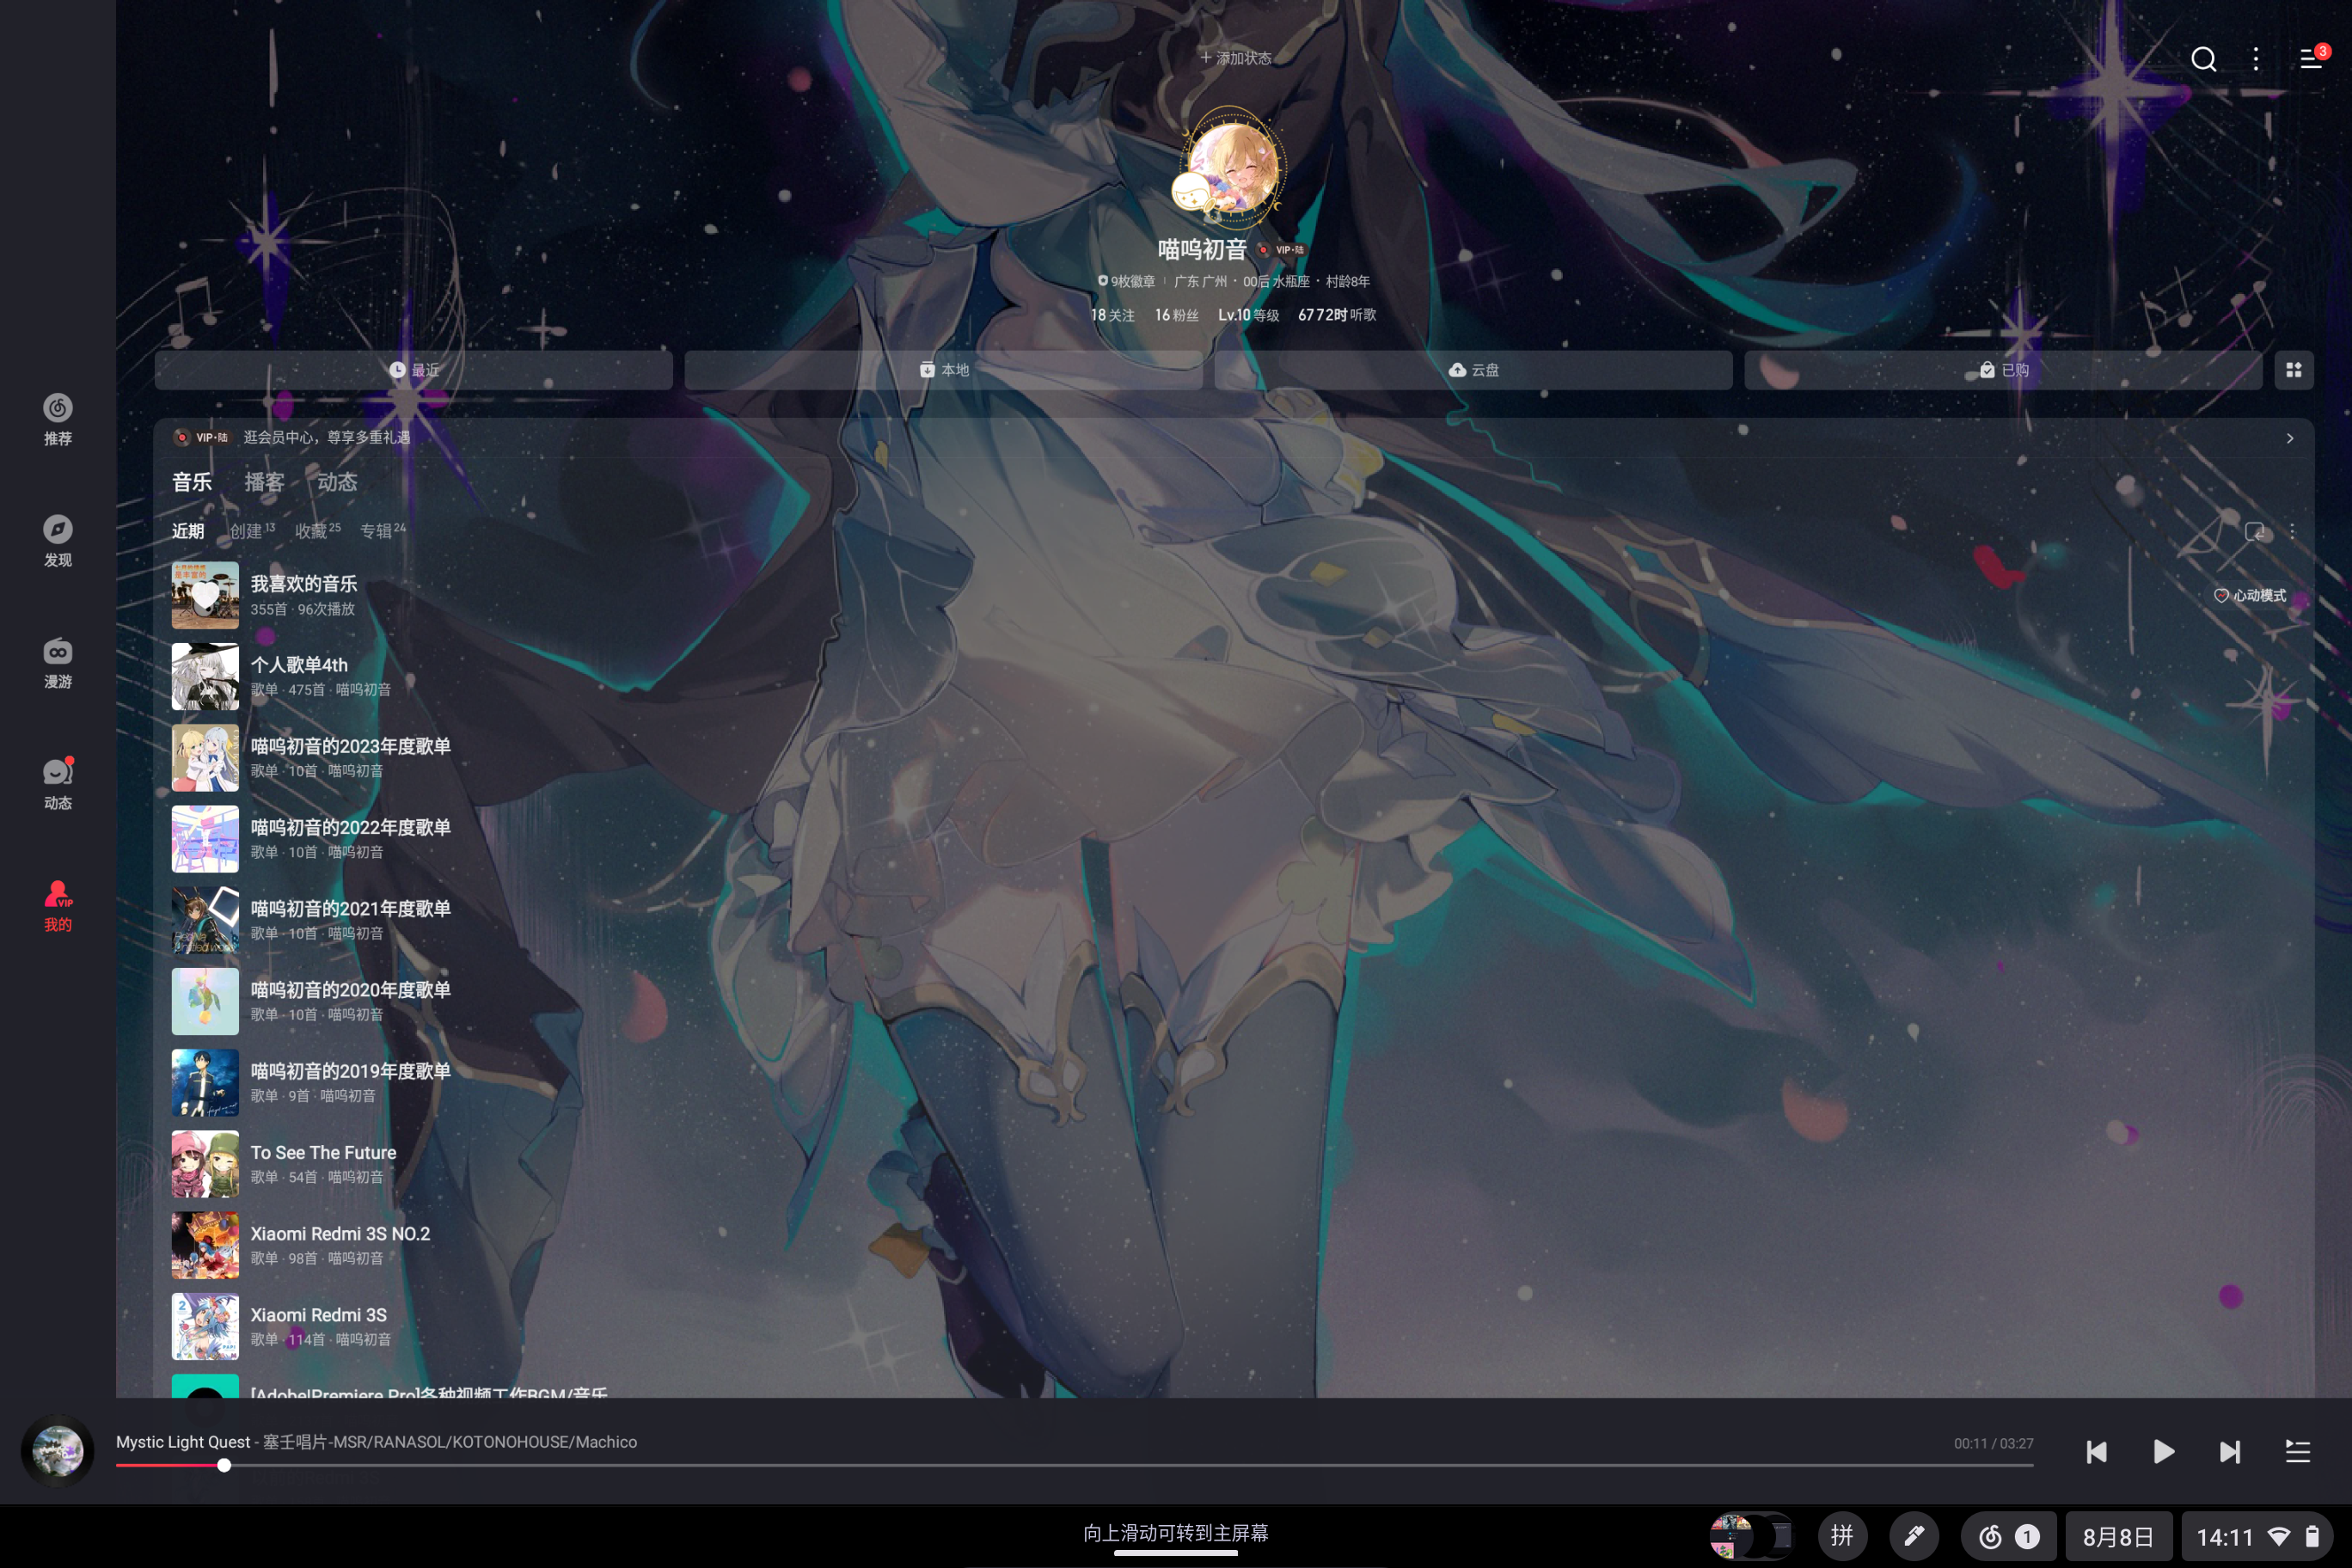Image resolution: width=2352 pixels, height=1568 pixels.
Task: Open 动态 feed in the sidebar
Action: [x=57, y=784]
